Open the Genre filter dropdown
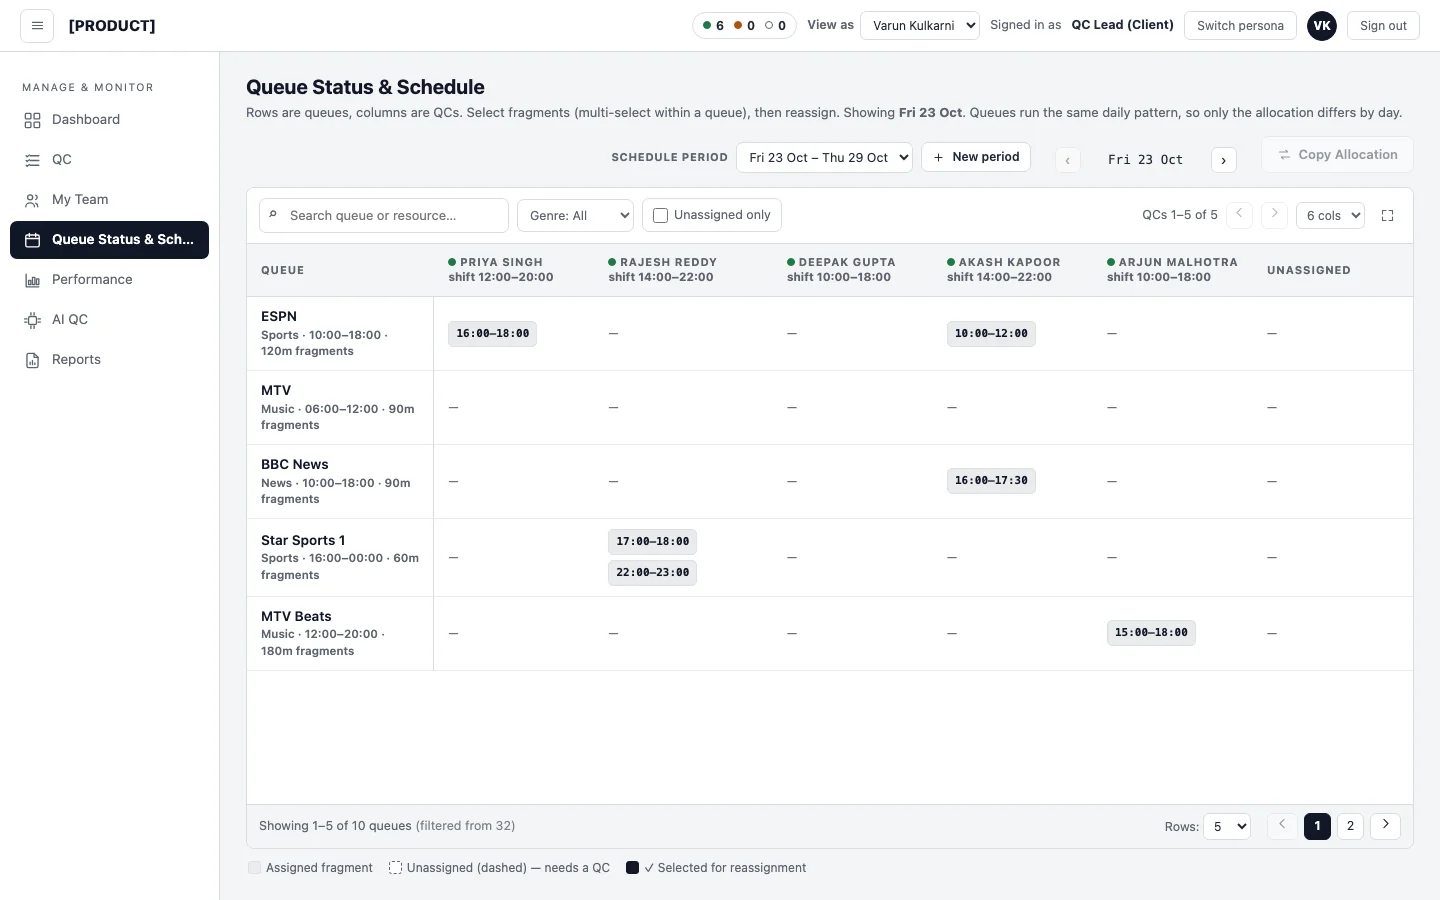Screen dimensions: 1440x900 coord(576,216)
